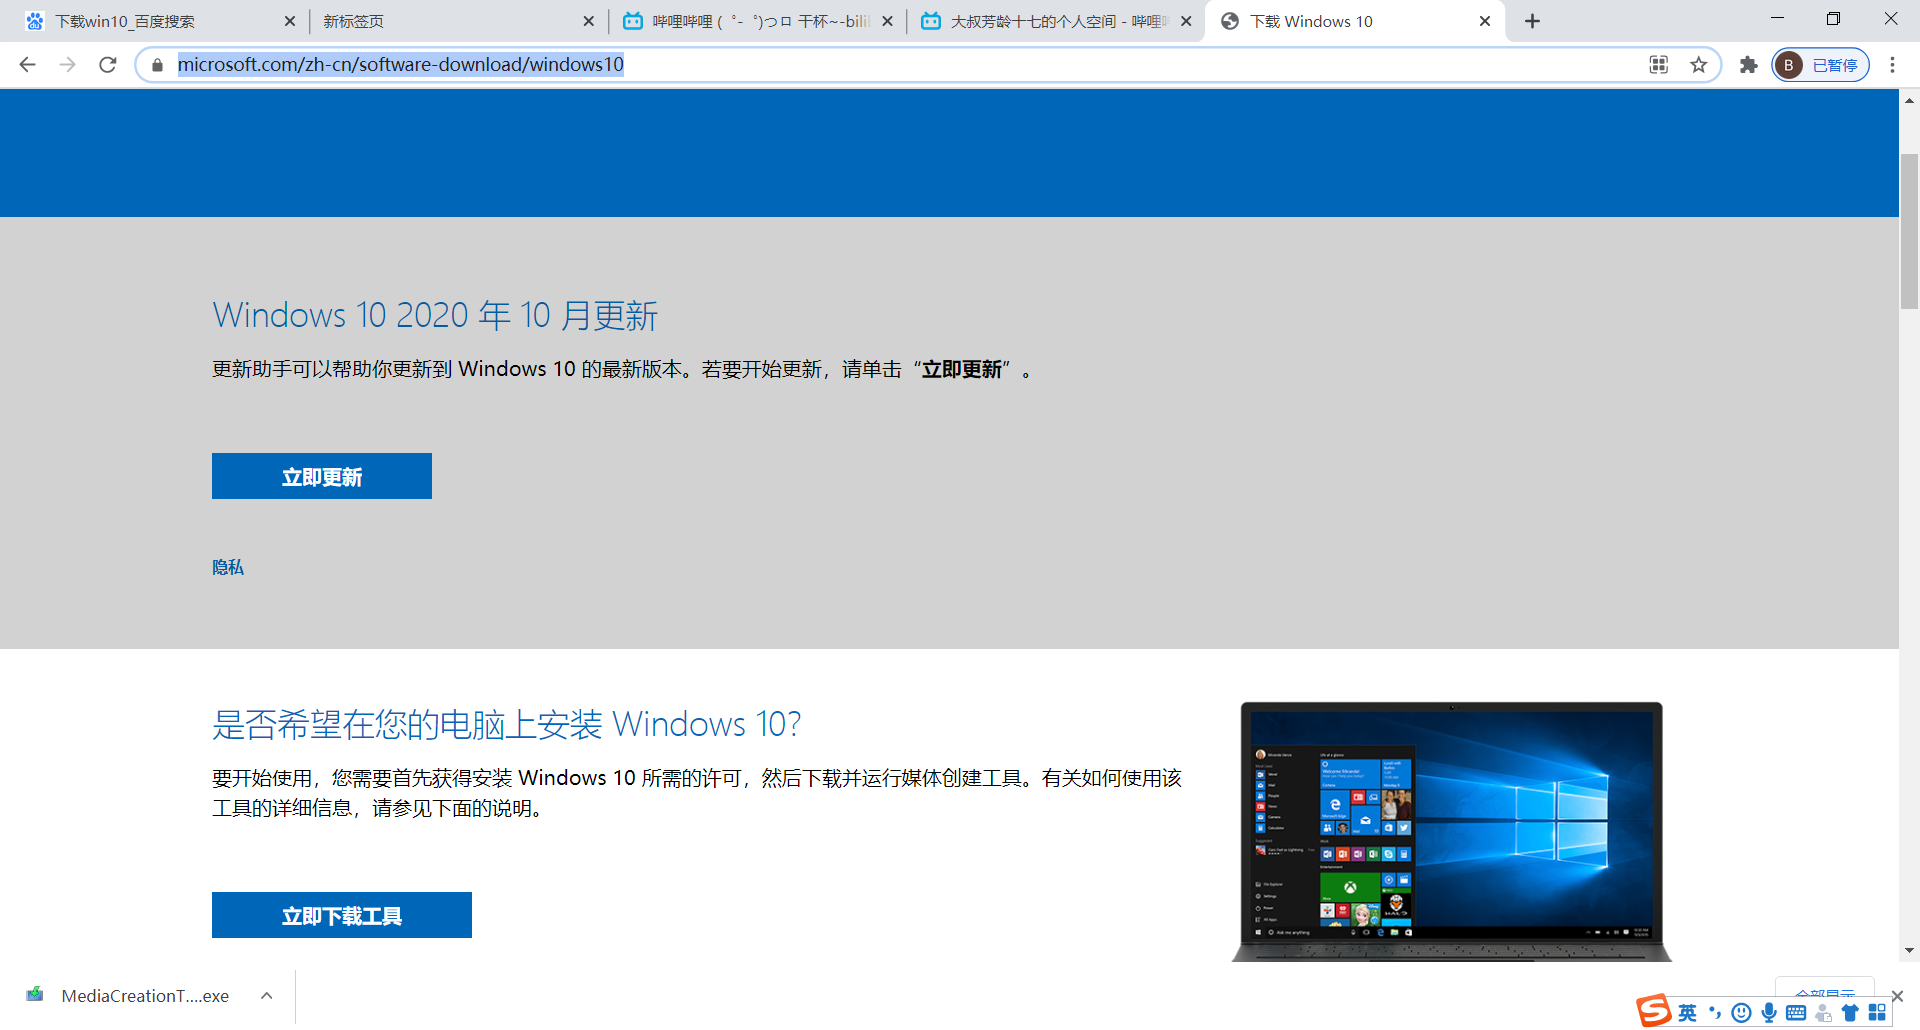The image size is (1920, 1030).
Task: Click the Windows 10 2020 年 10 月更新 heading
Action: [x=435, y=315]
